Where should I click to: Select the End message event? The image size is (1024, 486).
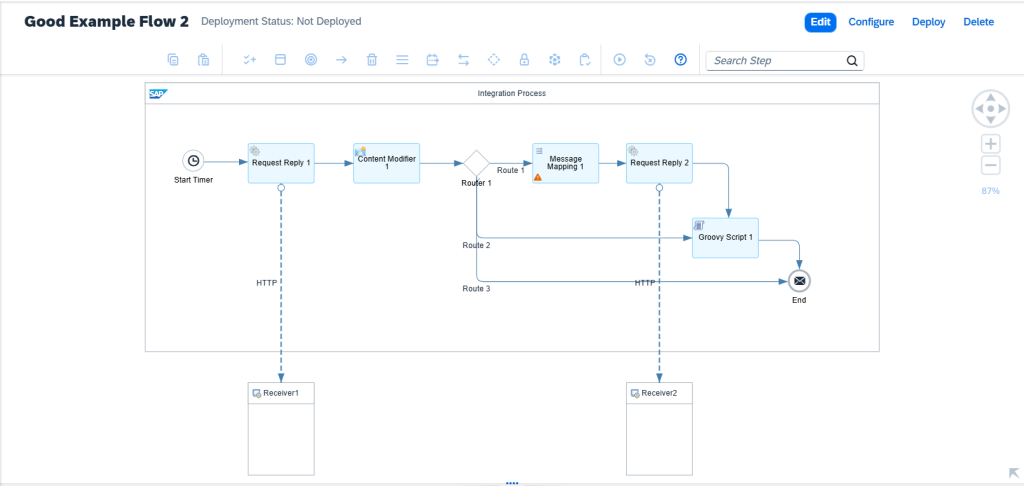(799, 281)
